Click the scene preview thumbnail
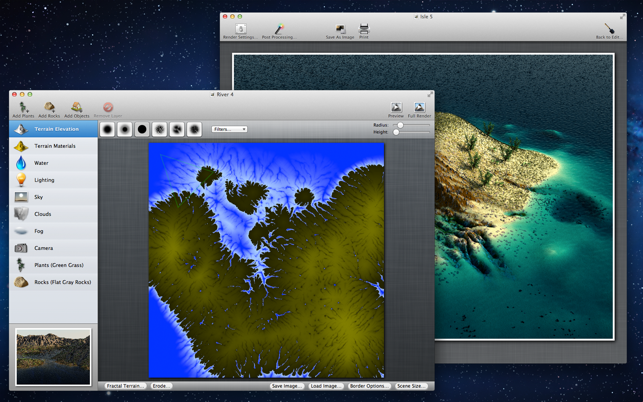 tap(53, 357)
